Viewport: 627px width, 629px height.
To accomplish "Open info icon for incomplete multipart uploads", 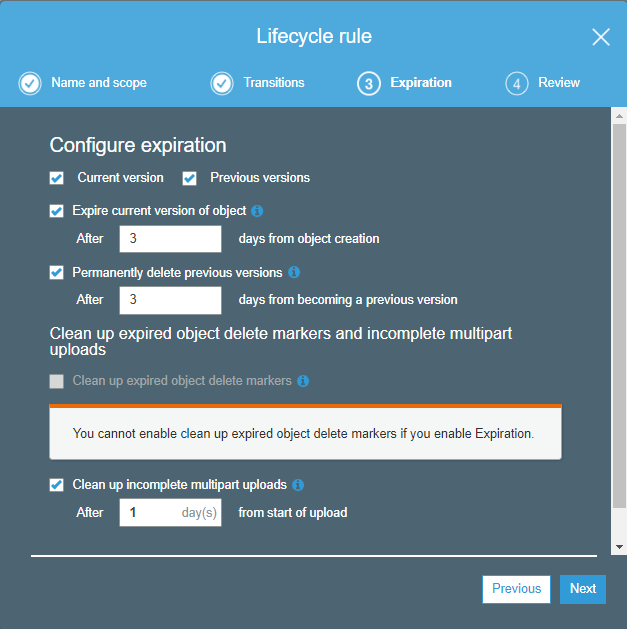I will (298, 485).
